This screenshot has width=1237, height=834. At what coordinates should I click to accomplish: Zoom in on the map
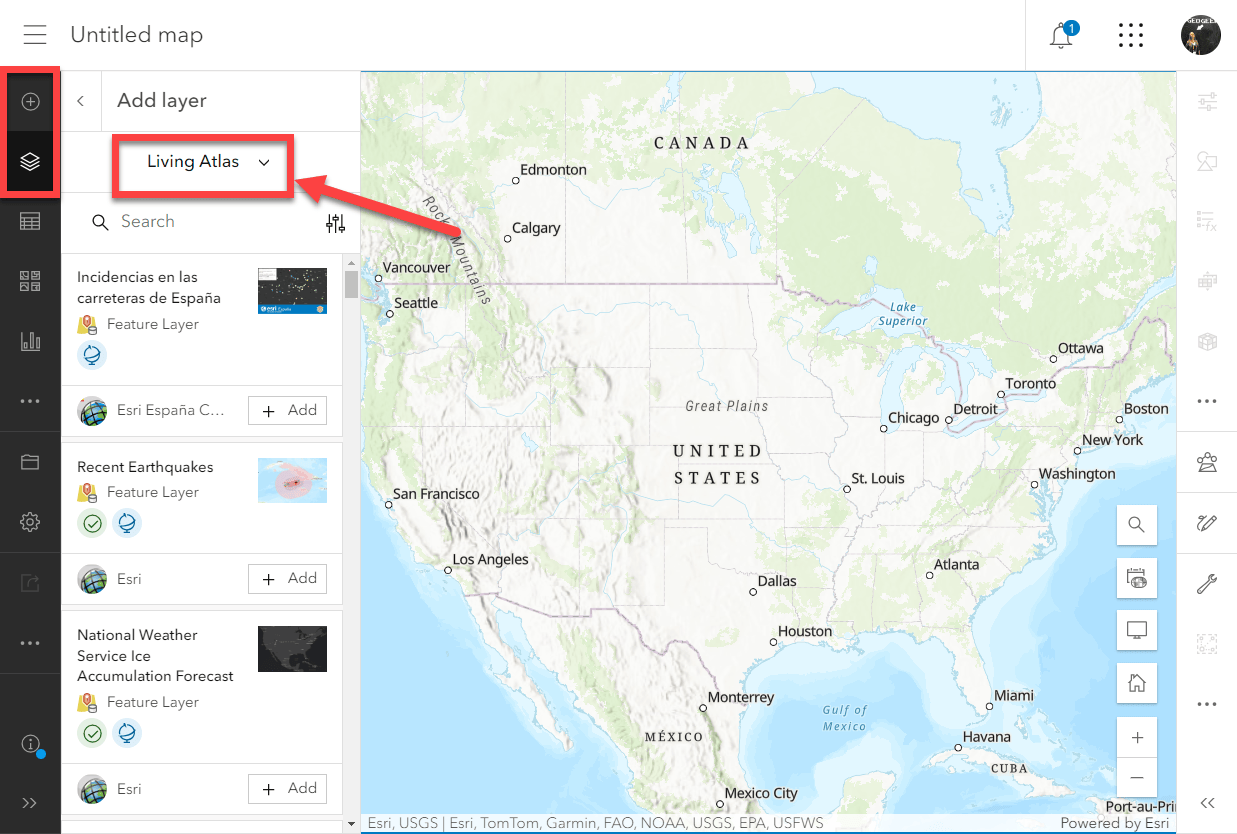pyautogui.click(x=1136, y=738)
